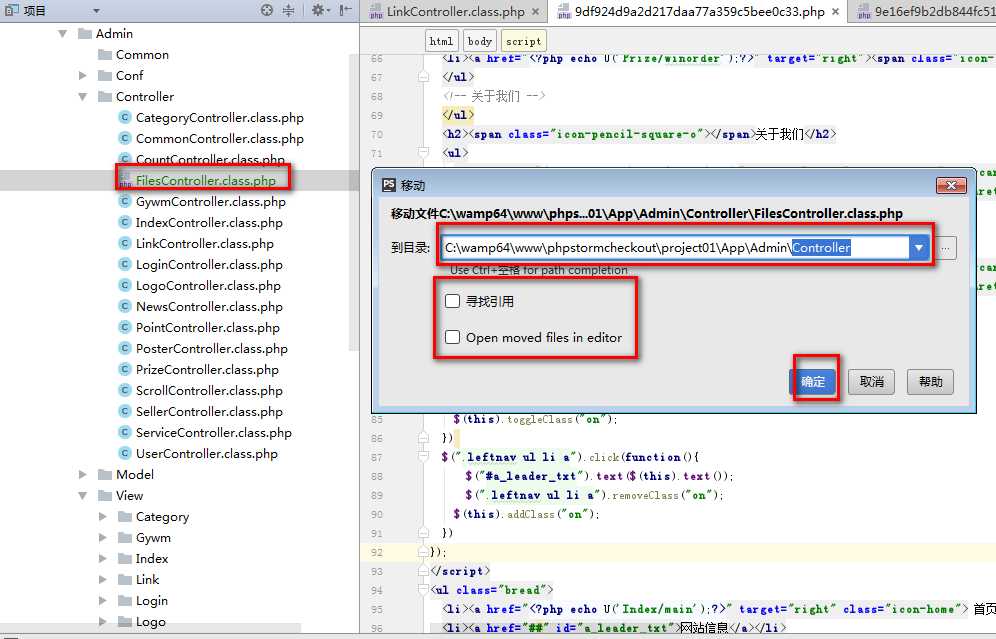The height and width of the screenshot is (639, 996).
Task: Select the body breadcrumb
Action: (x=480, y=41)
